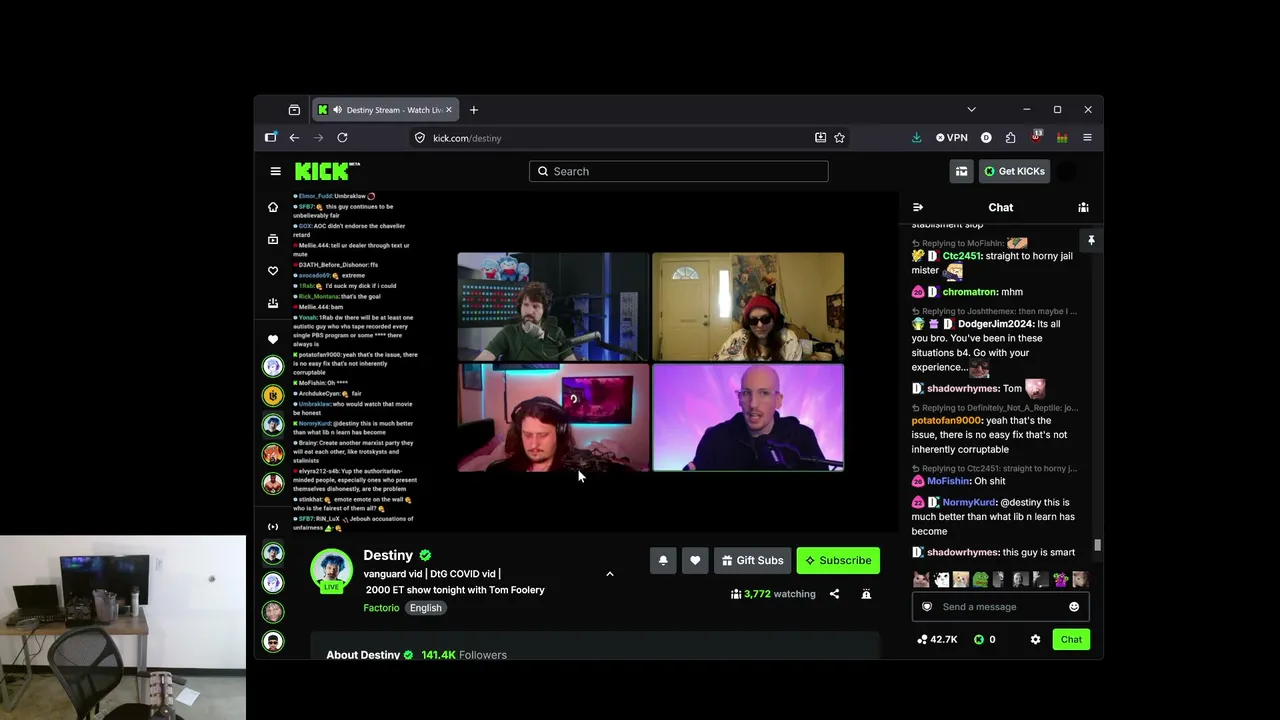The height and width of the screenshot is (720, 1280).
Task: Click the Pepe frog quick emote
Action: [x=980, y=579]
